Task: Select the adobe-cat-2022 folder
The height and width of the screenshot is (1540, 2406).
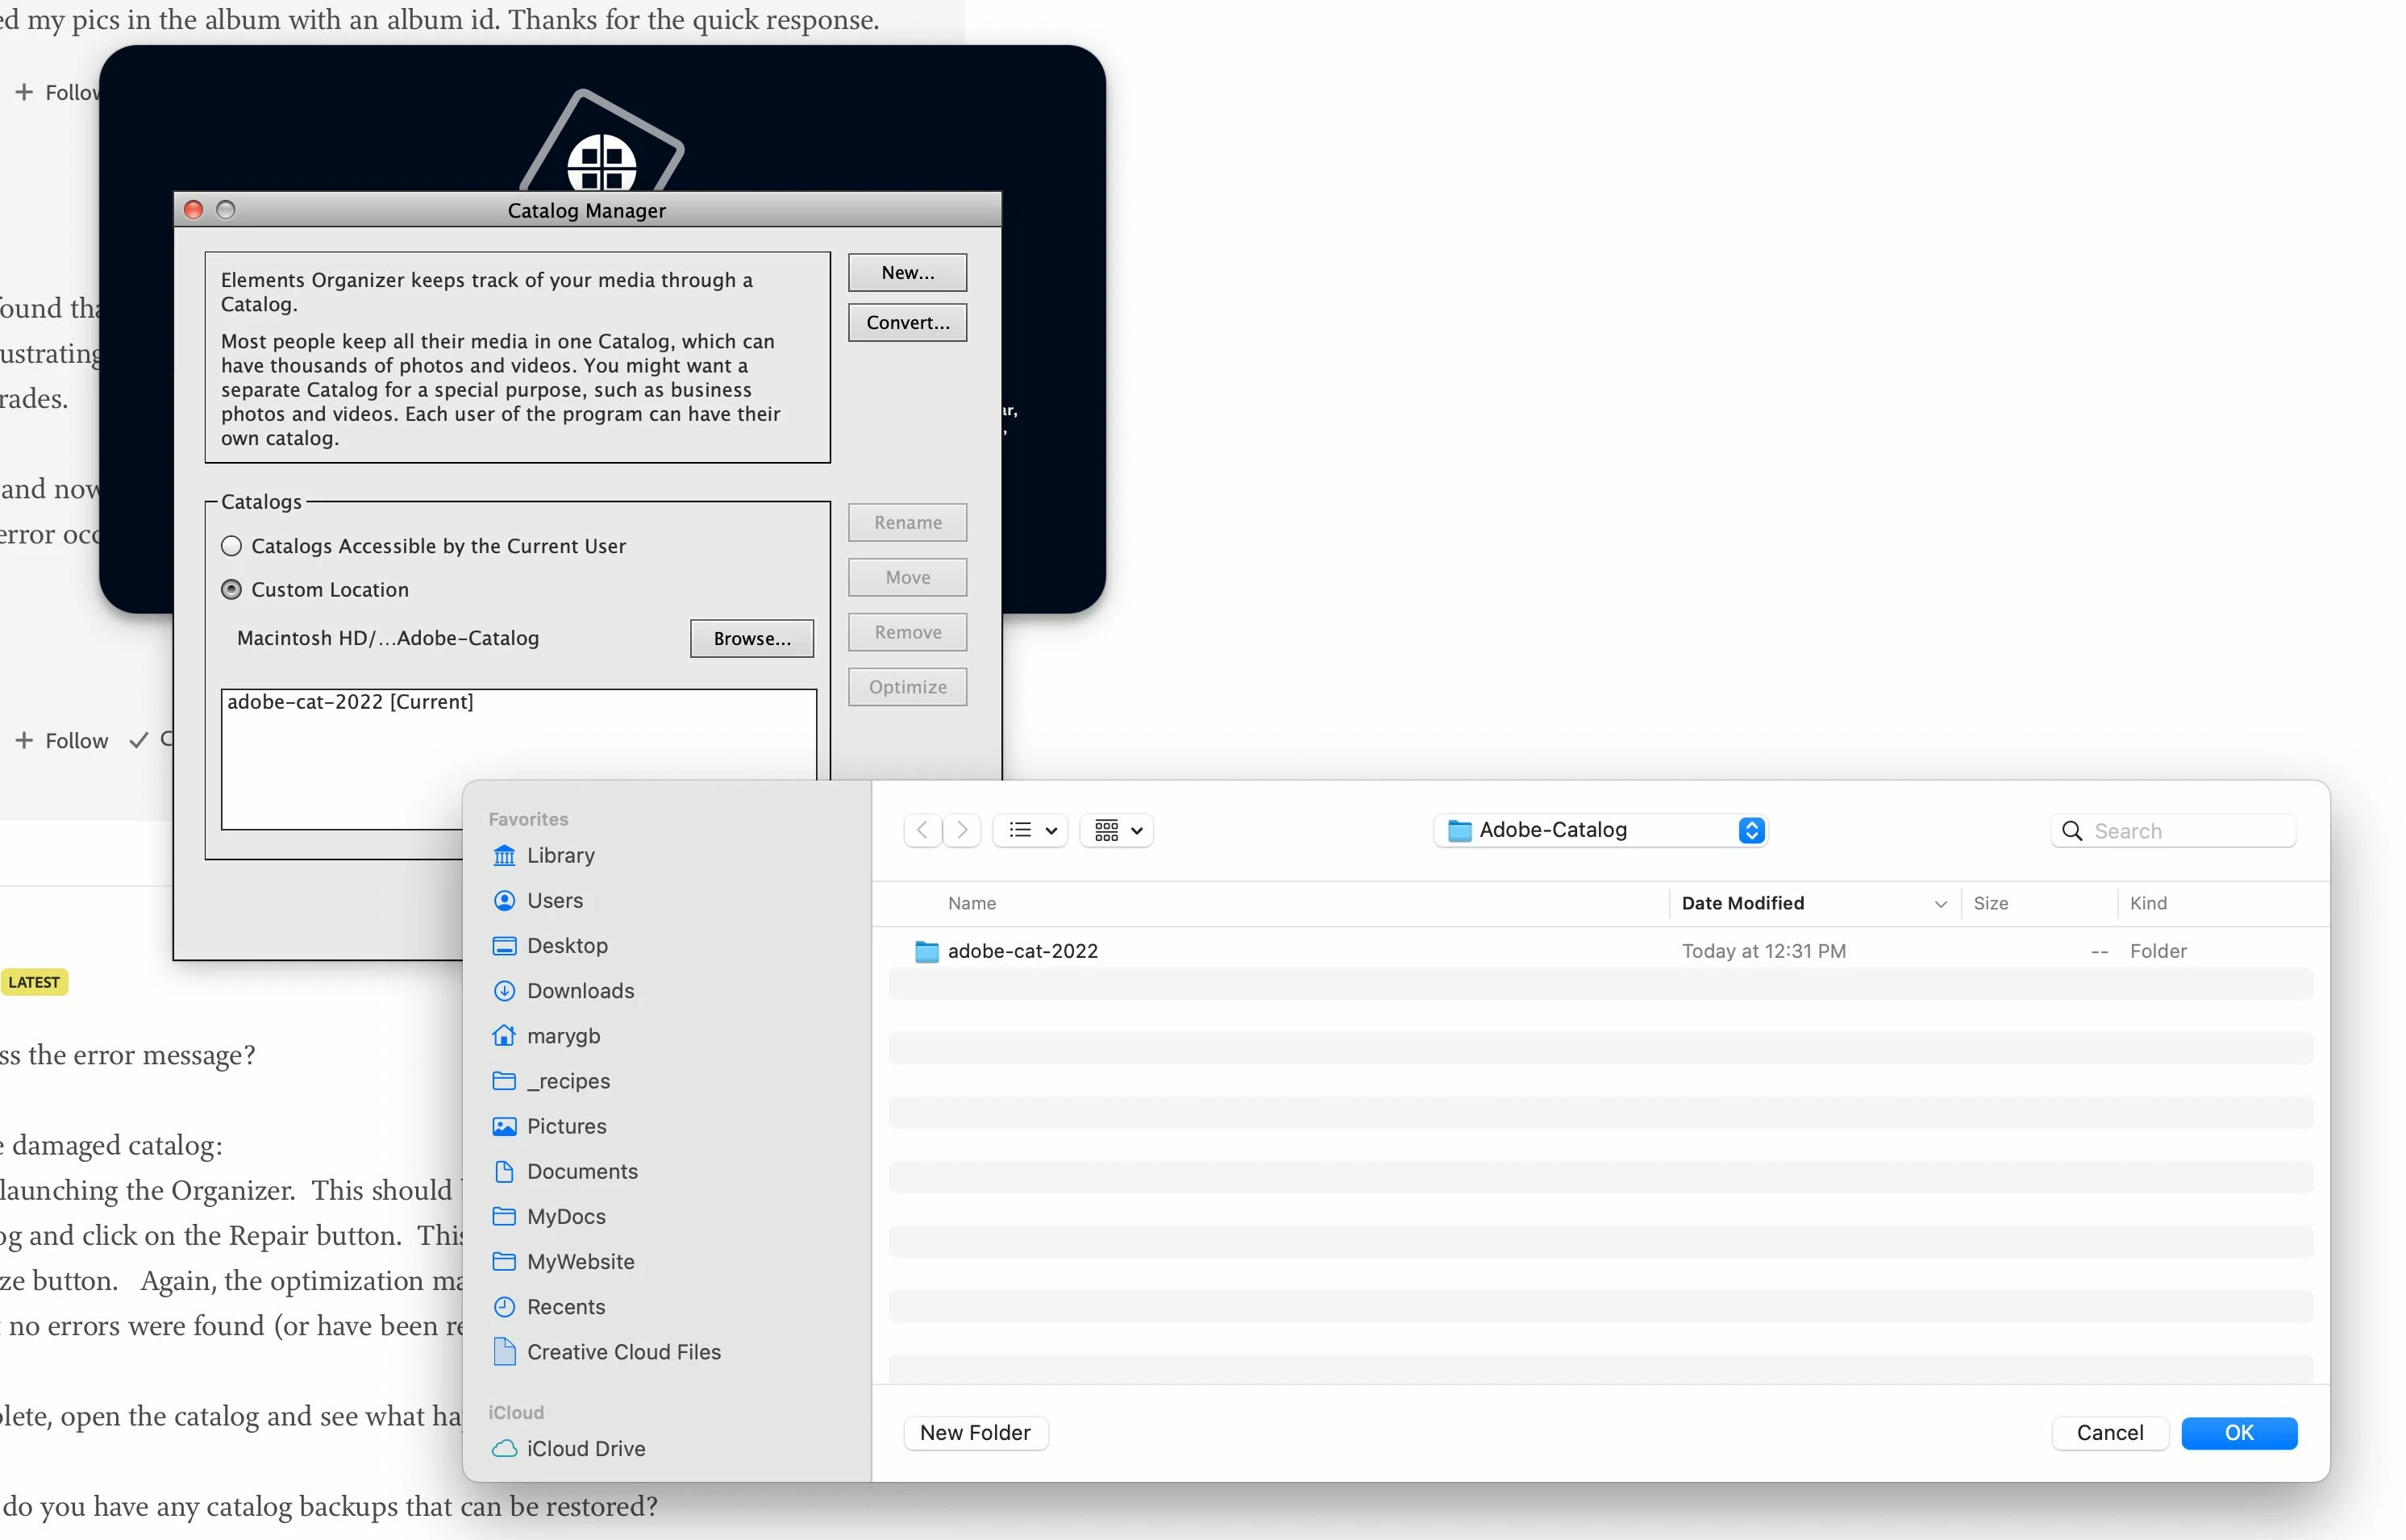Action: tap(1022, 951)
